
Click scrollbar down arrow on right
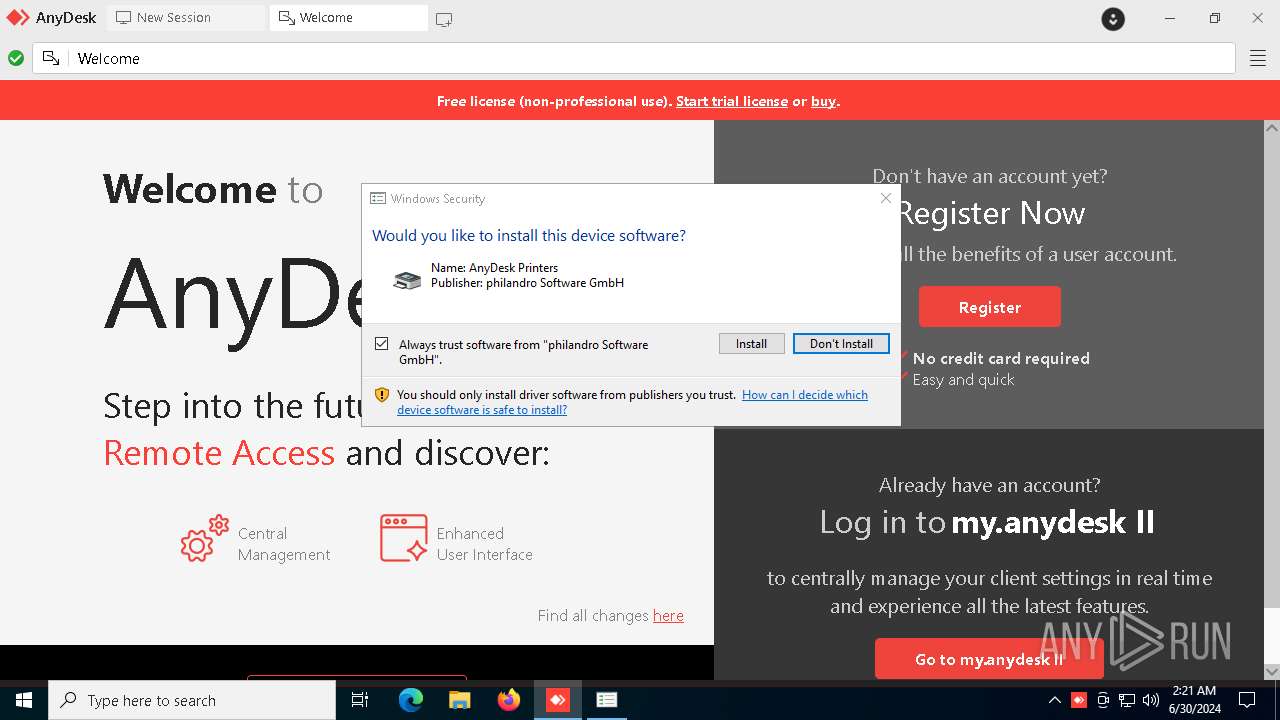1272,672
